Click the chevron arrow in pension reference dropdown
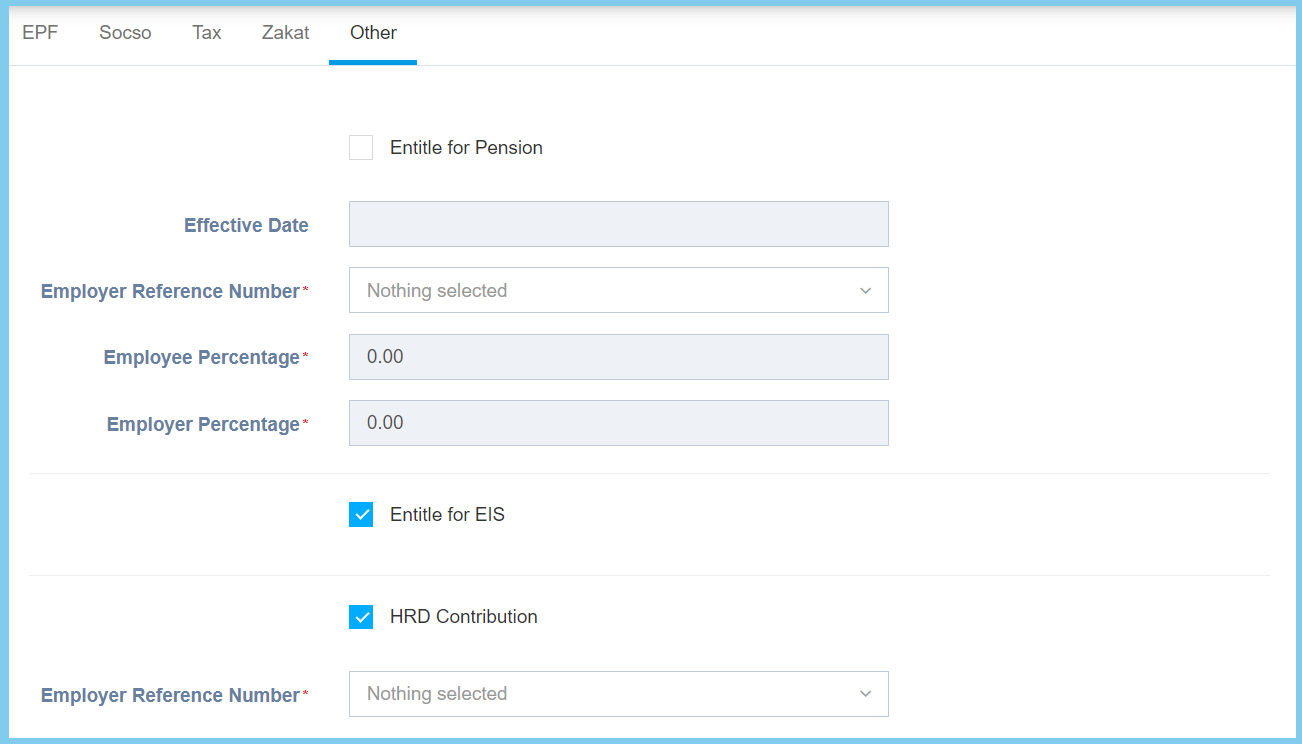This screenshot has height=744, width=1302. [865, 291]
